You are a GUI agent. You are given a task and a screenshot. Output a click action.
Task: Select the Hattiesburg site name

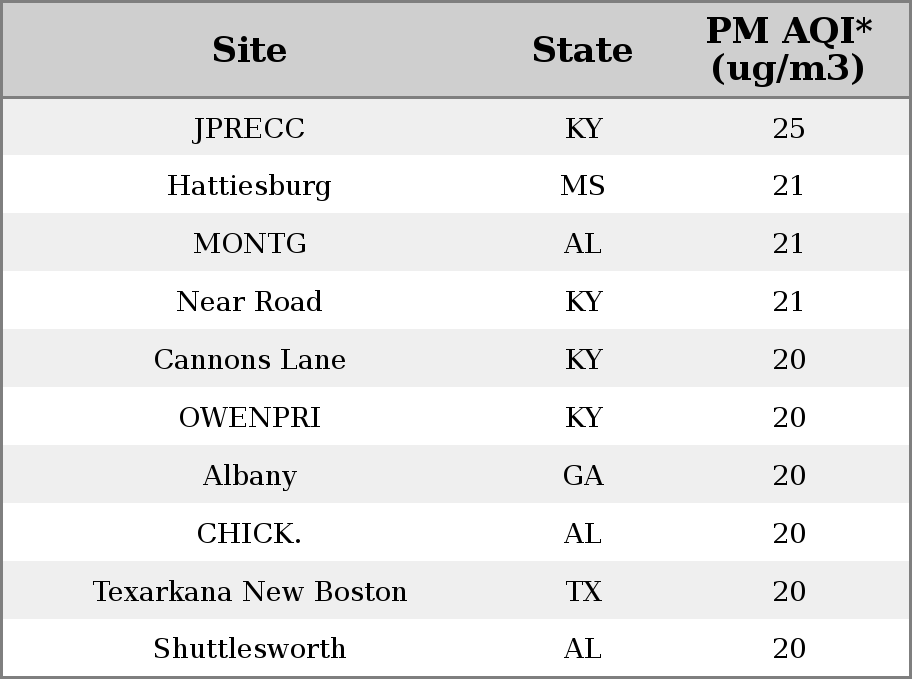(x=249, y=186)
